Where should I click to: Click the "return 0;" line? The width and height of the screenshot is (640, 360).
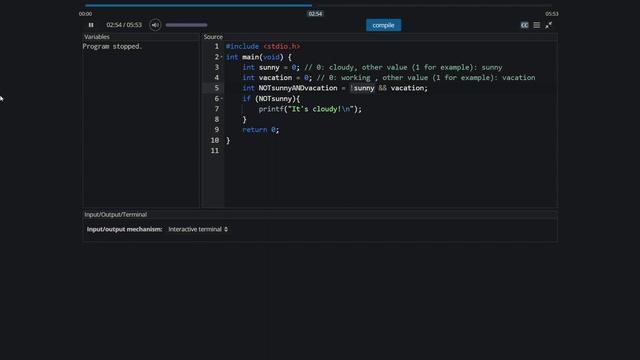pos(260,130)
